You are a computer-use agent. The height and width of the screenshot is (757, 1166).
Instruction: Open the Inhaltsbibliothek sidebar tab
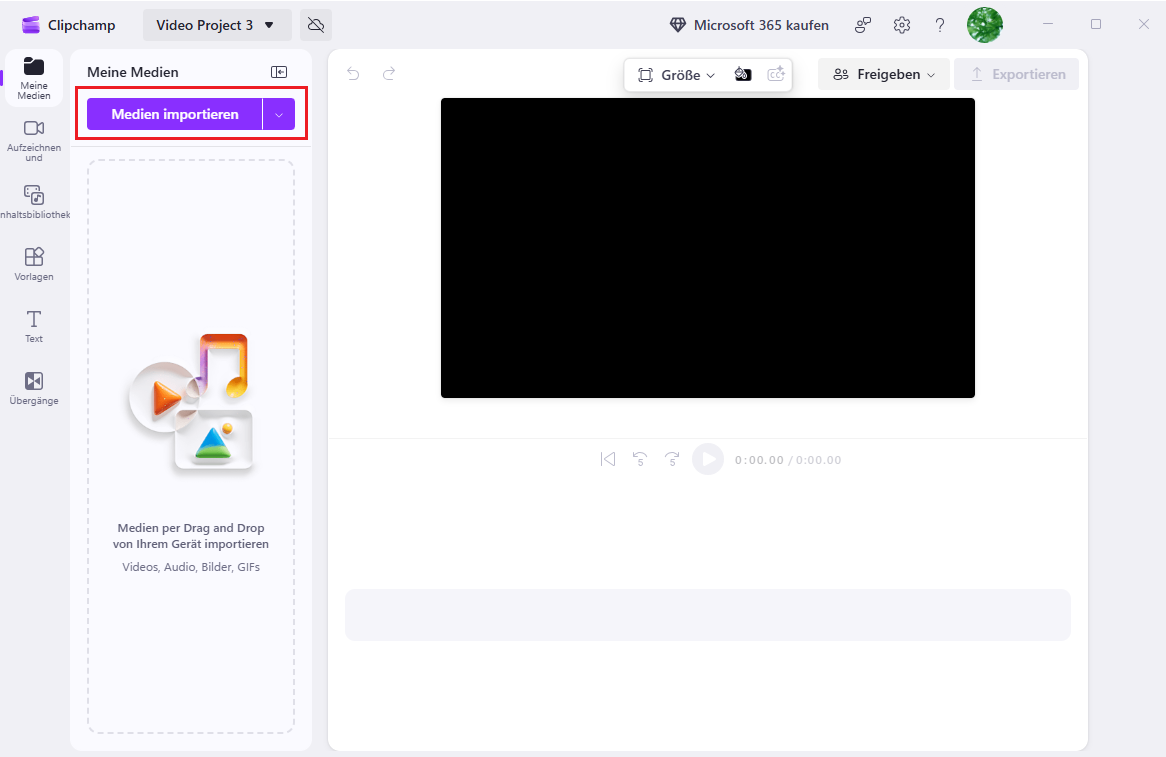[34, 201]
